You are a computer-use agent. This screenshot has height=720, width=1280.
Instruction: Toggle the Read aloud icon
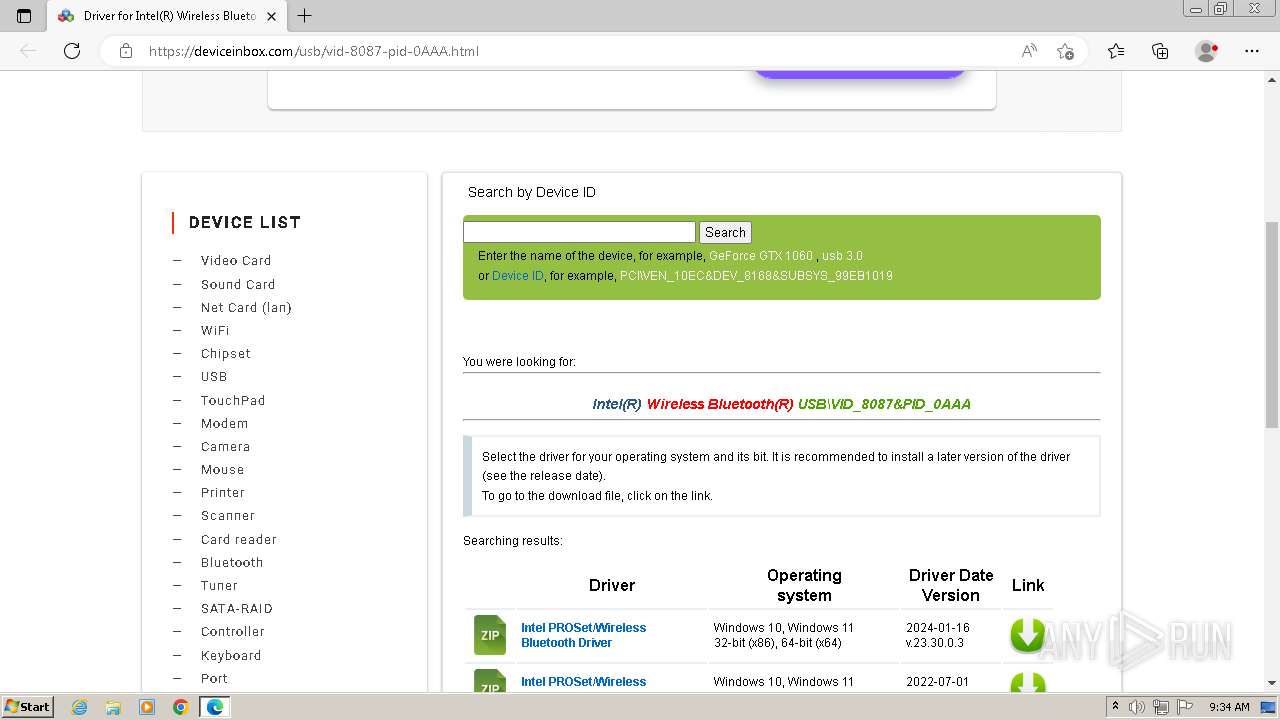point(1029,51)
